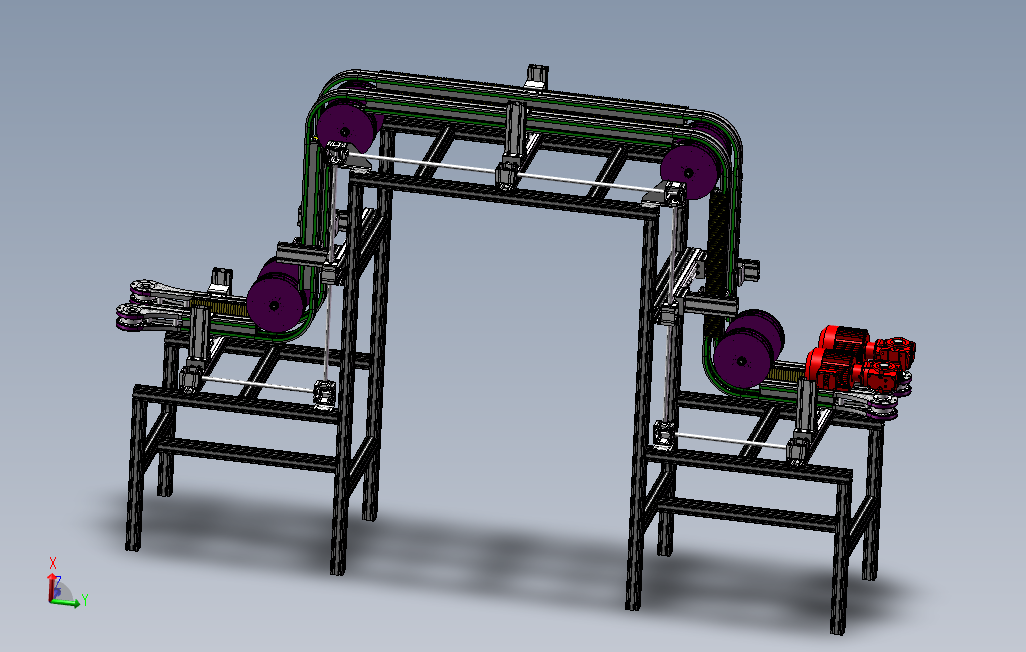Select the white shaft on the left lower table
The height and width of the screenshot is (652, 1026).
click(258, 384)
